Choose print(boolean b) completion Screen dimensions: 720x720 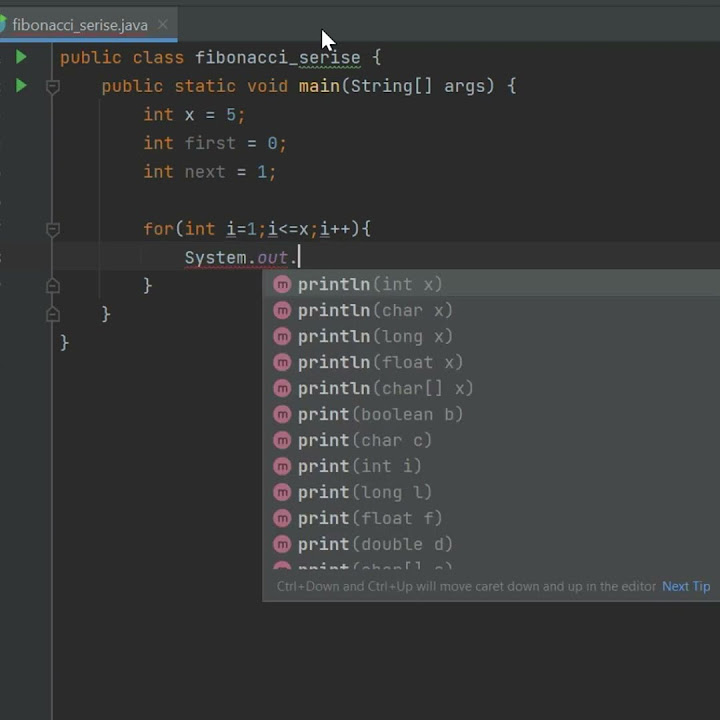[x=491, y=414]
